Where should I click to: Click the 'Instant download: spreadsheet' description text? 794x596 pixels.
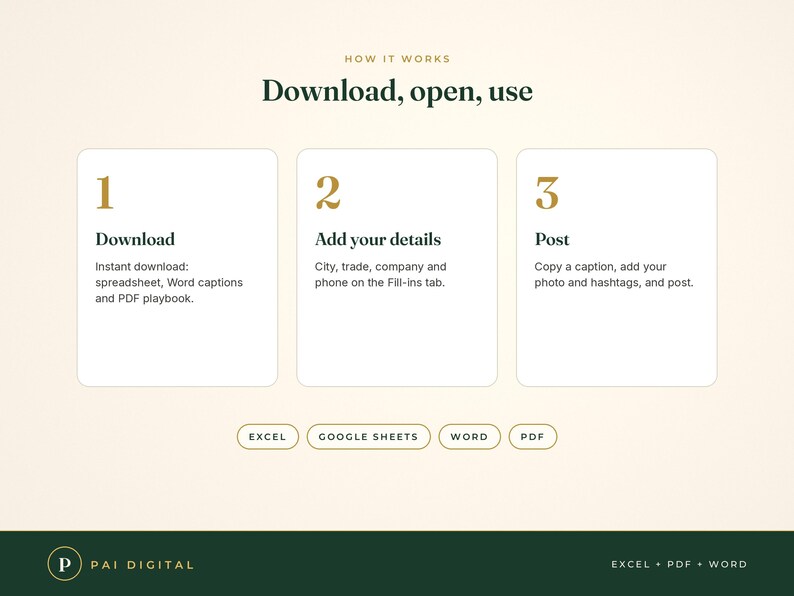(169, 283)
